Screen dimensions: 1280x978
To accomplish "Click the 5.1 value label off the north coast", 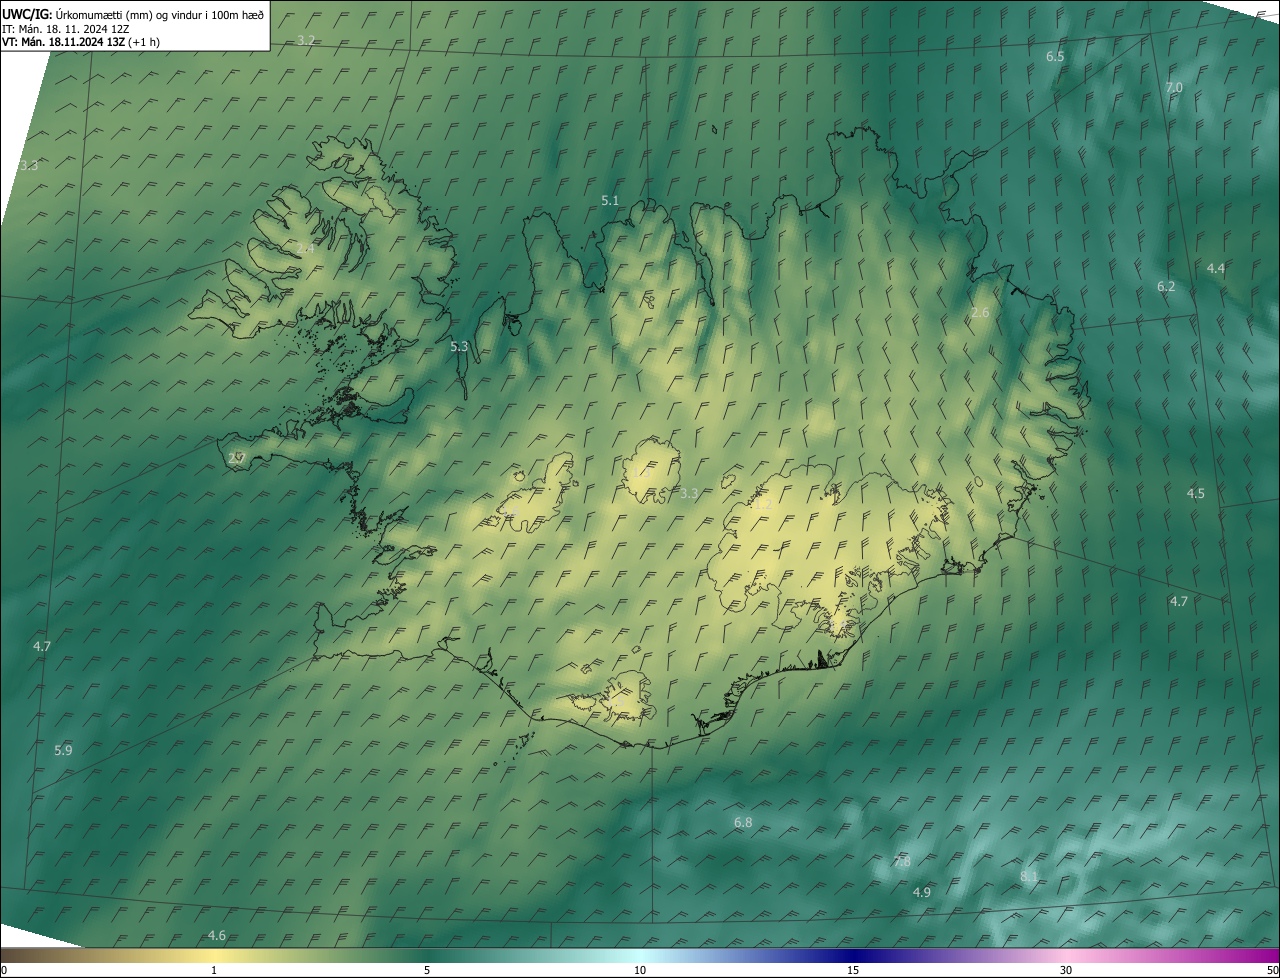I will pos(610,201).
